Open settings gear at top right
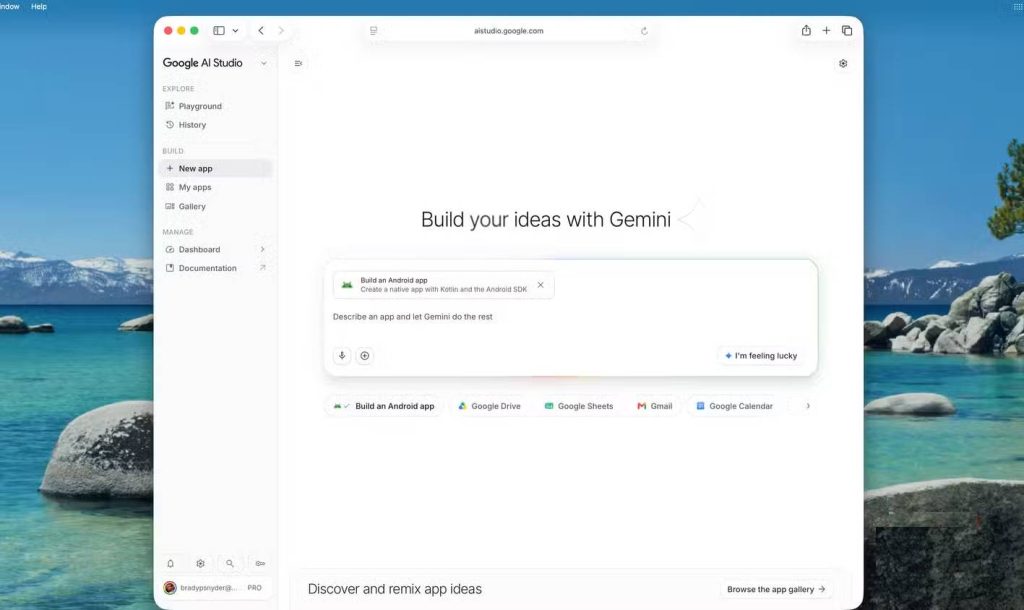This screenshot has height=610, width=1024. [843, 63]
